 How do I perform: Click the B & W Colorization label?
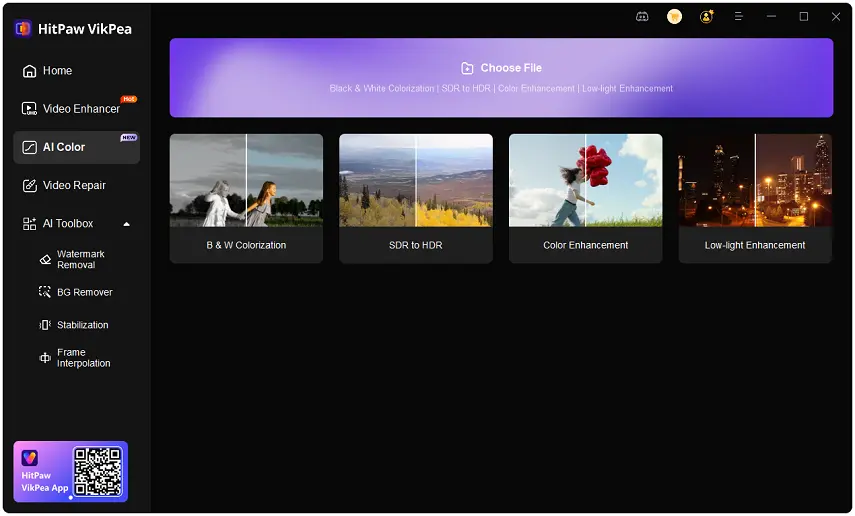tap(246, 245)
